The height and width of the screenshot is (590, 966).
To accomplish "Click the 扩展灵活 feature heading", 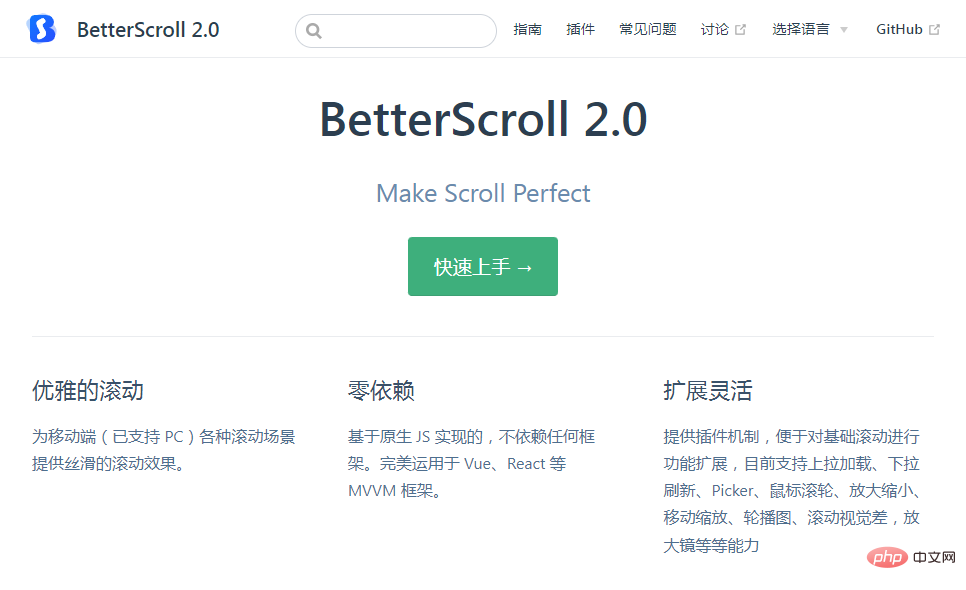I will (707, 391).
